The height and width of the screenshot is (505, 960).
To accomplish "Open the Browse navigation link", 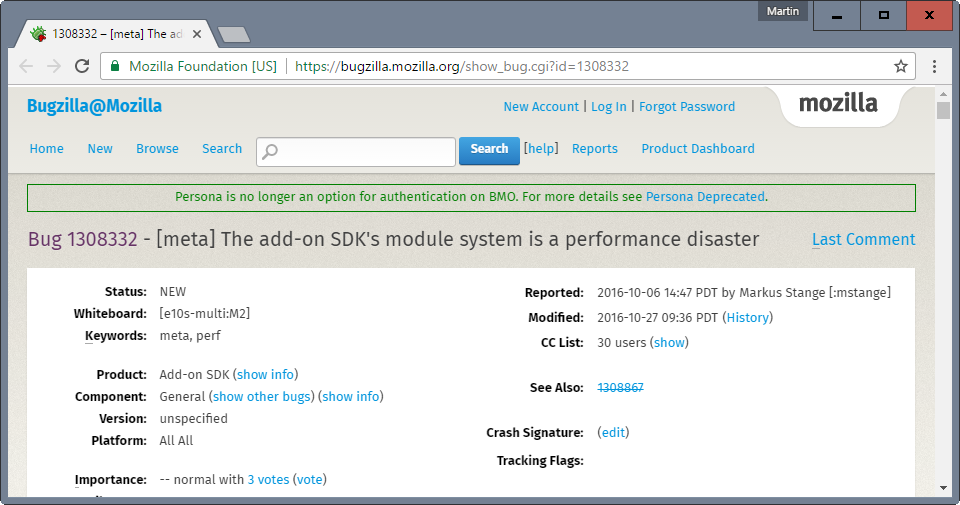I will pos(157,149).
